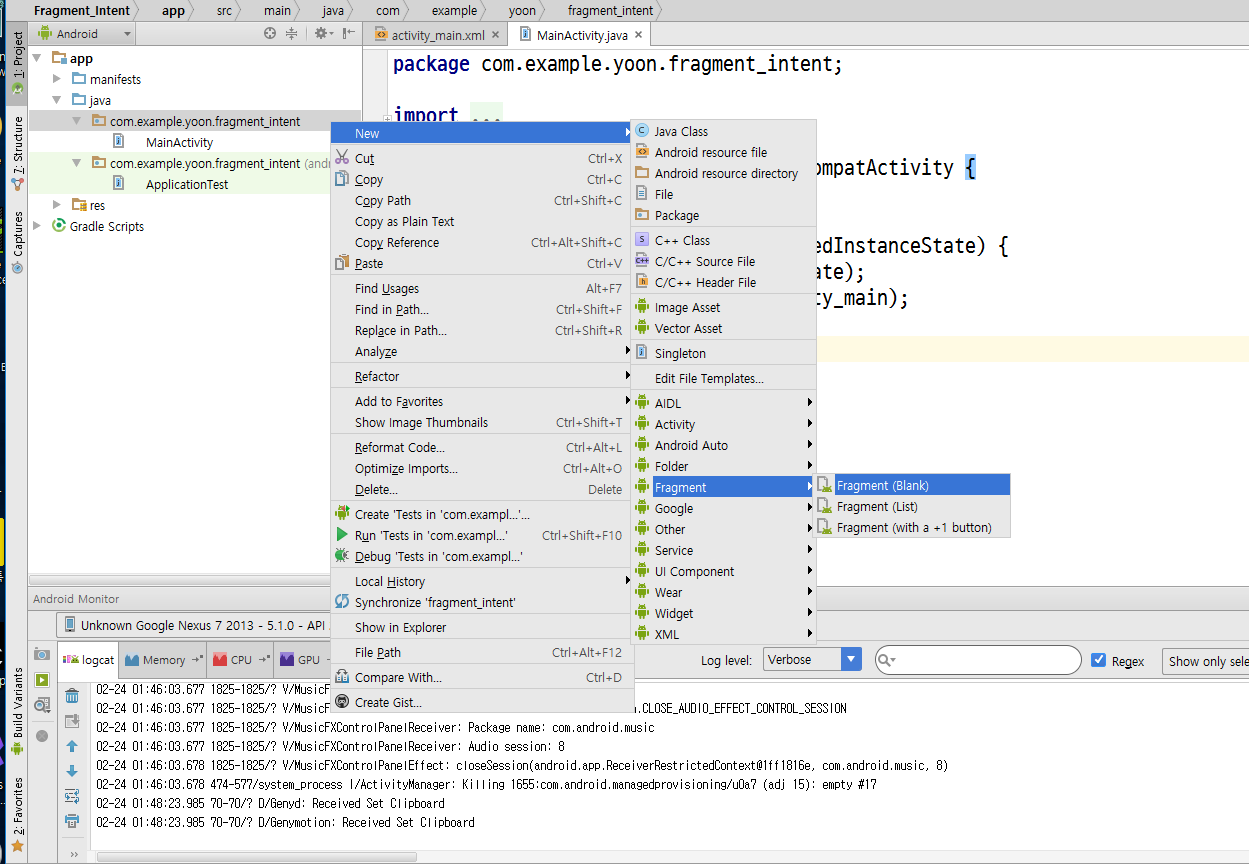The width and height of the screenshot is (1249, 864).
Task: Expand the Gradle Scripts node
Action: [37, 226]
